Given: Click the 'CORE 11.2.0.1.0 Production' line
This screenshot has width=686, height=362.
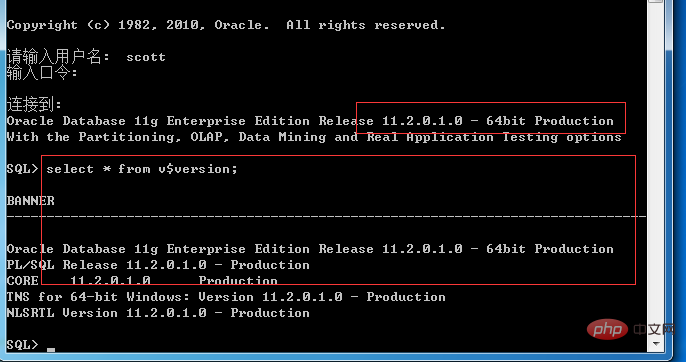Looking at the screenshot, I should (x=142, y=281).
